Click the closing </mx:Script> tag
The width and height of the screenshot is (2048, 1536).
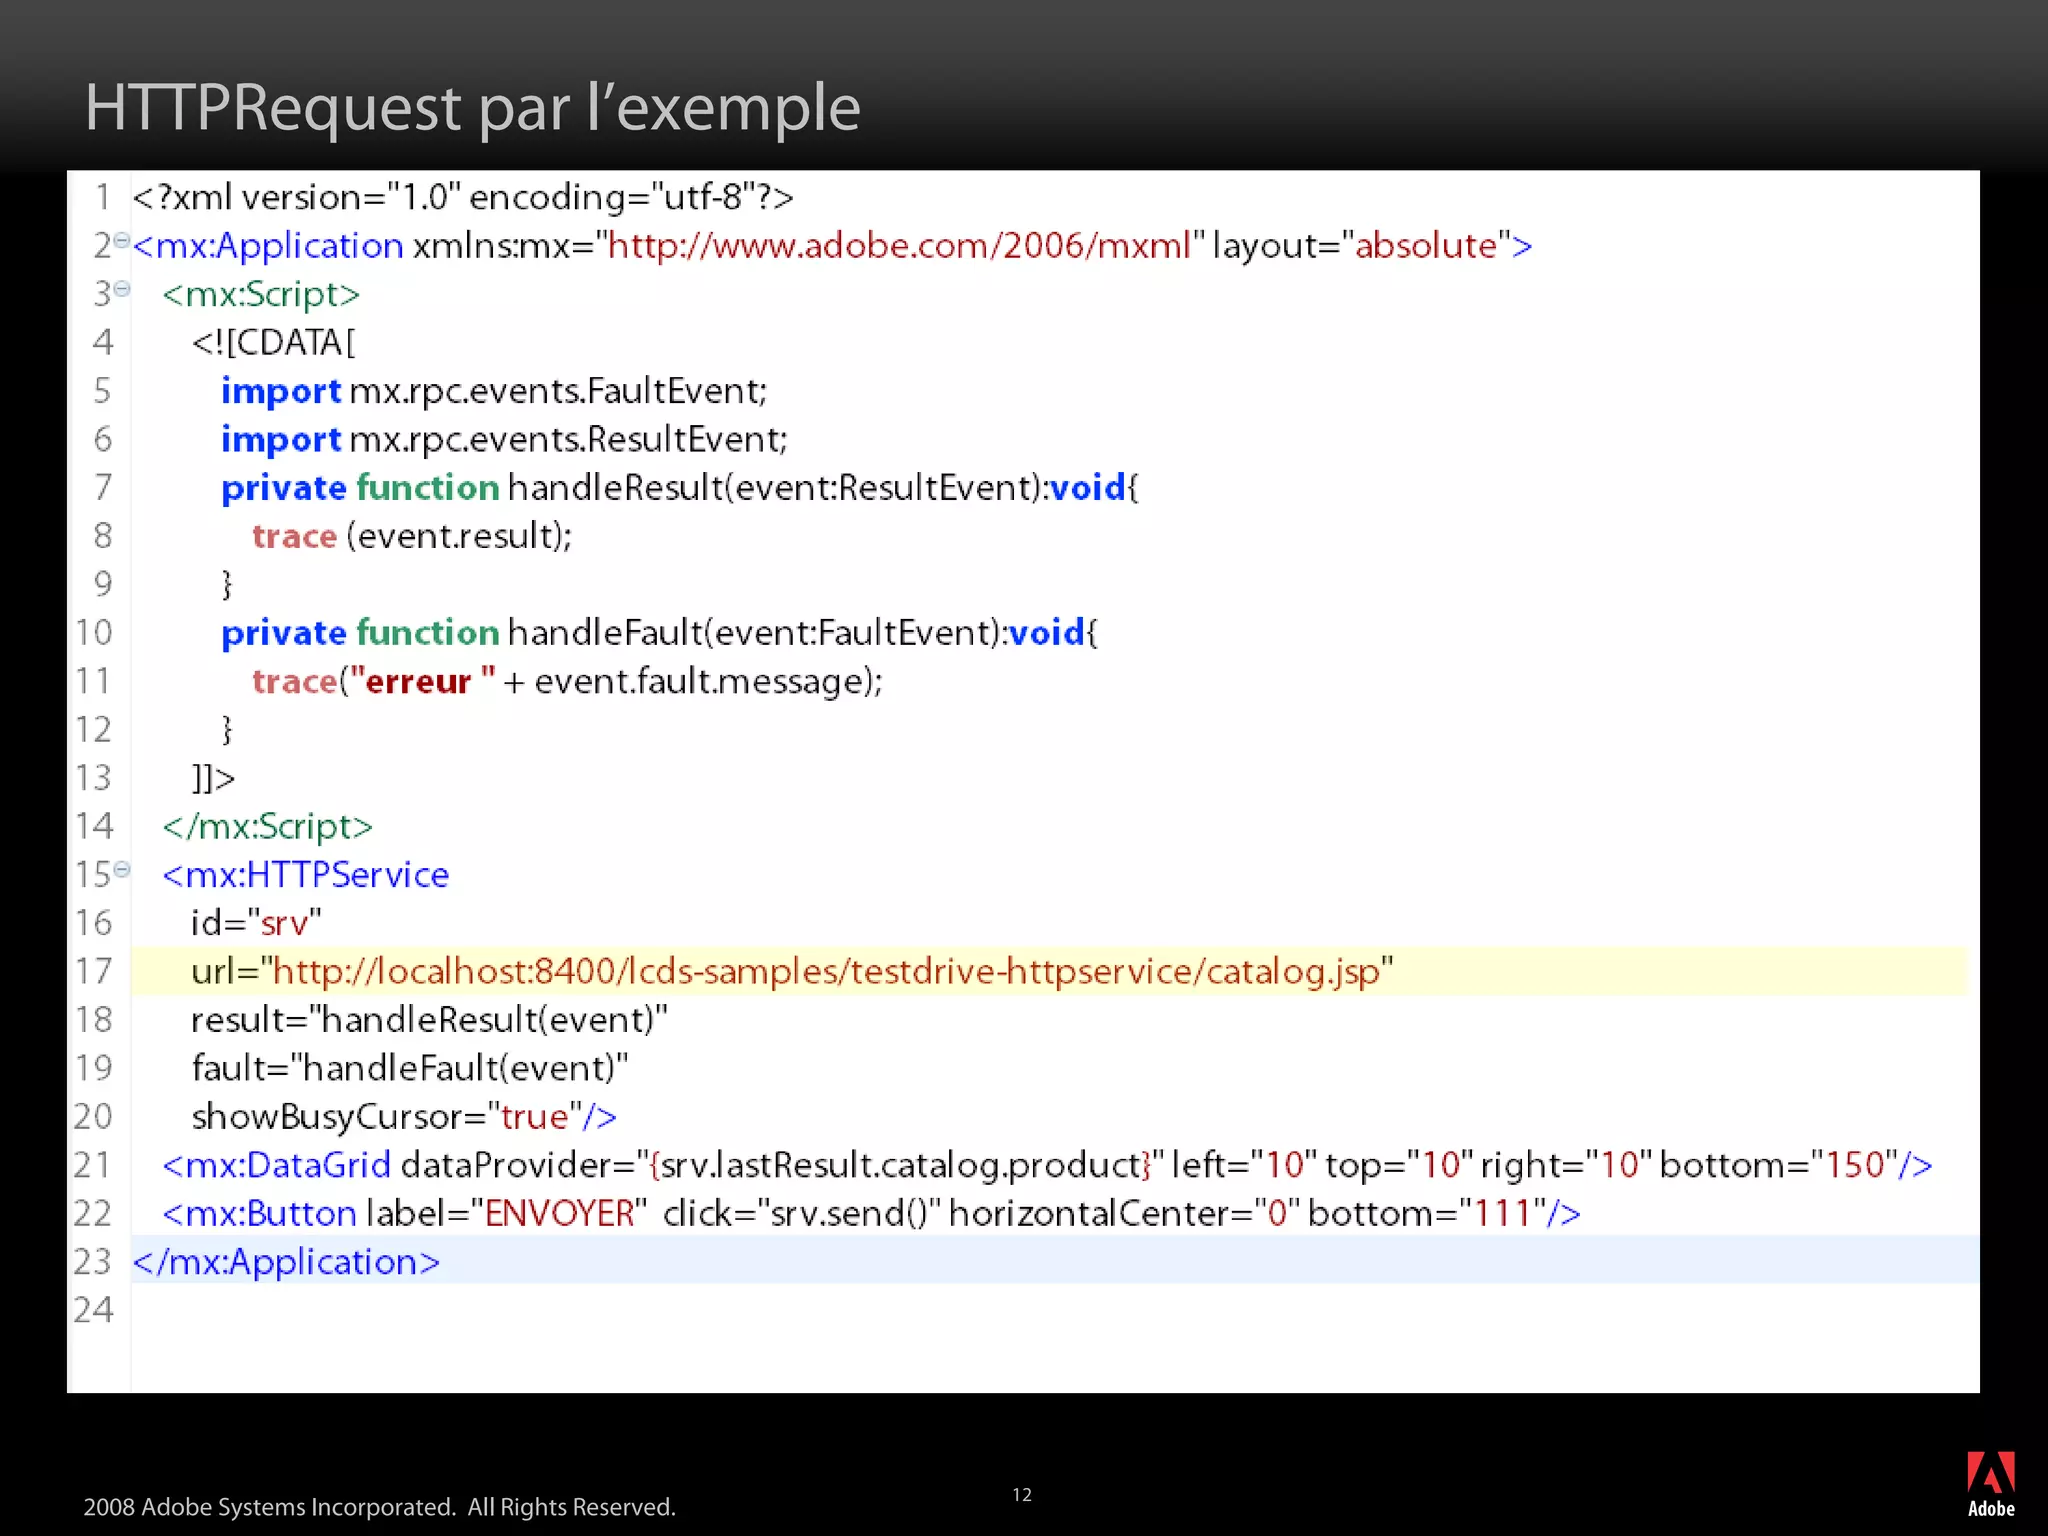click(x=267, y=826)
